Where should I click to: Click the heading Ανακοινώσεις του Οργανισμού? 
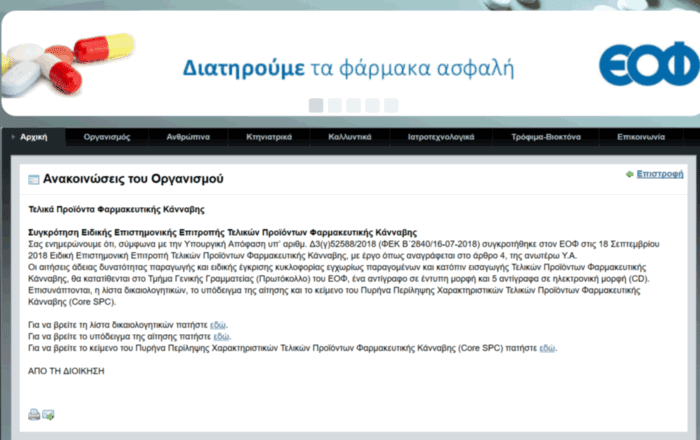point(133,179)
